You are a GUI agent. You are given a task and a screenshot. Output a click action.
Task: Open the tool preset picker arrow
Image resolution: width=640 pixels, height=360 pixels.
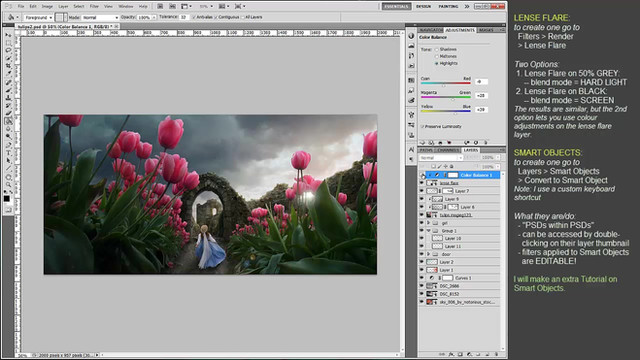pos(17,18)
